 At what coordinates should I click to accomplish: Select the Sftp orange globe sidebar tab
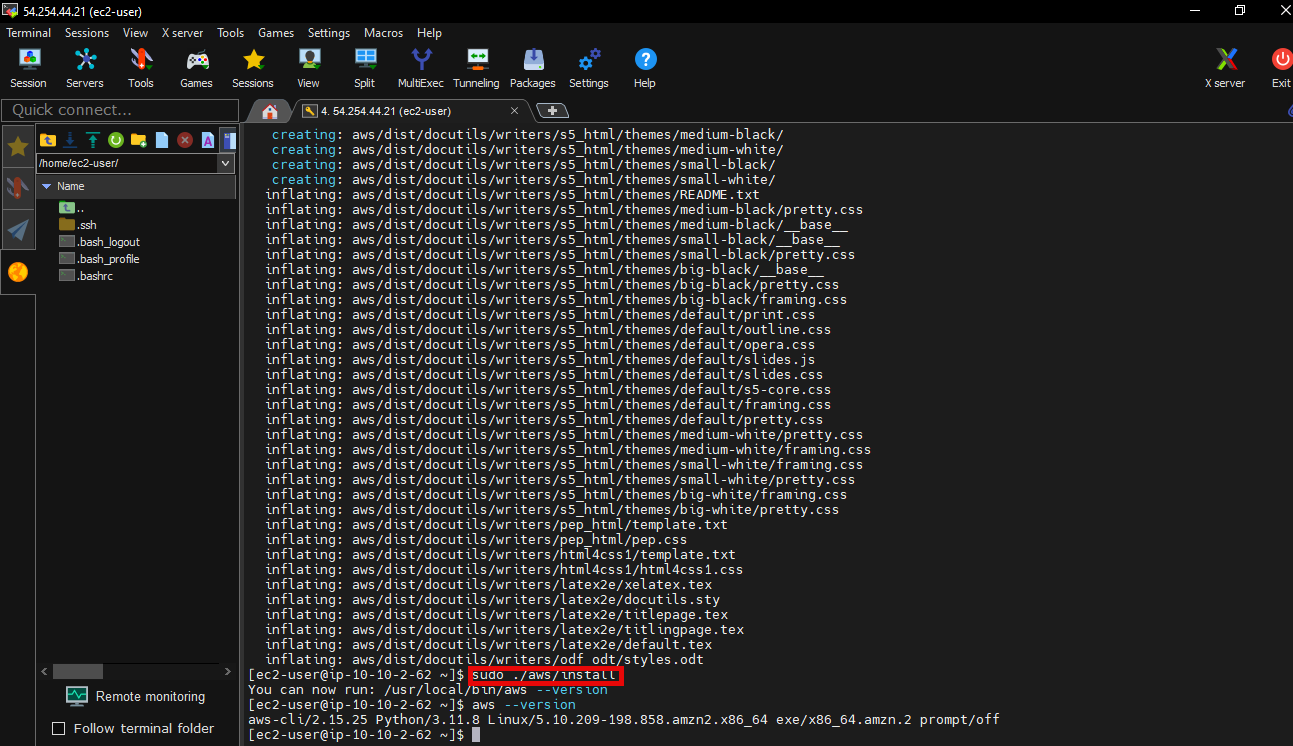click(18, 272)
